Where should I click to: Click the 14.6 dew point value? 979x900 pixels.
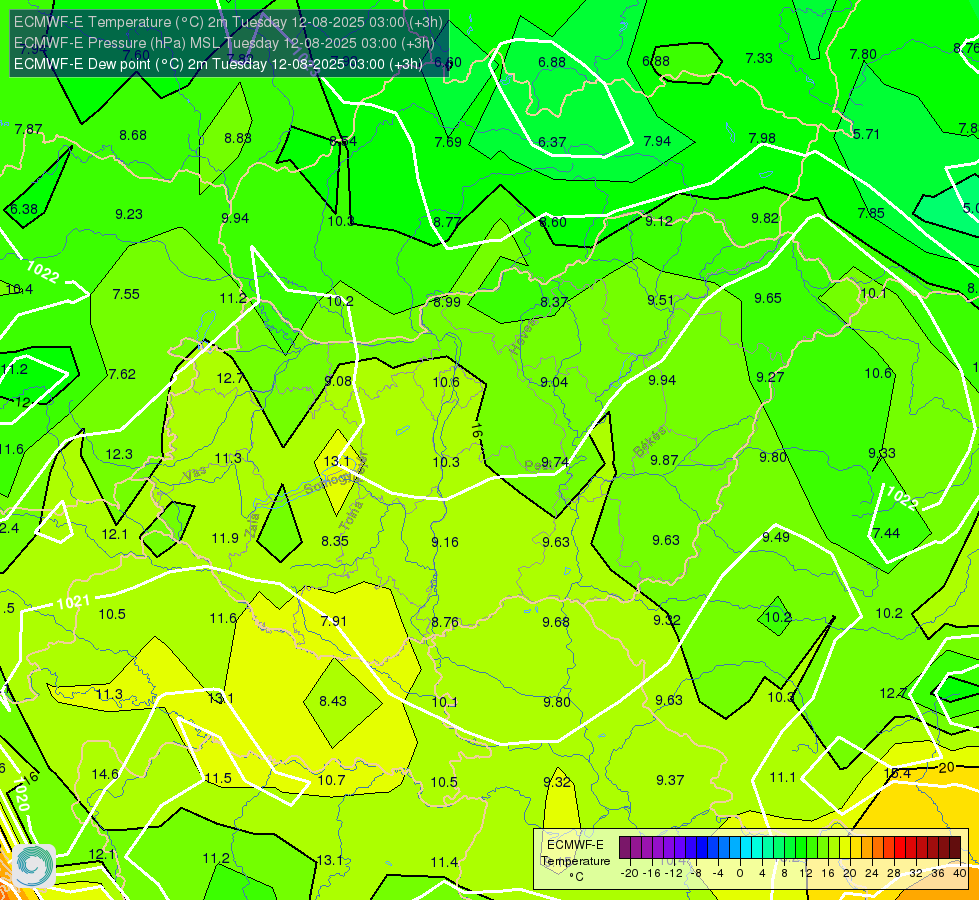click(105, 774)
